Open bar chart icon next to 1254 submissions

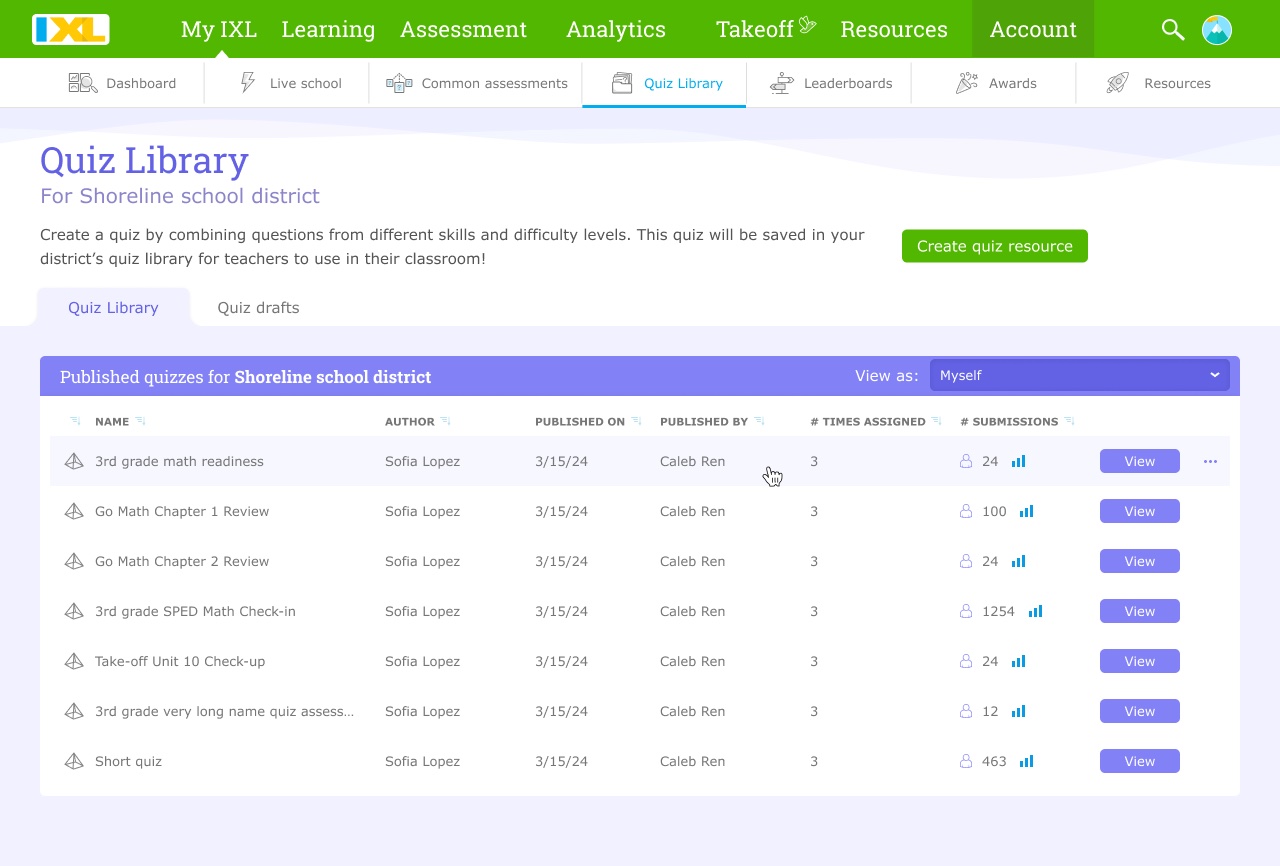click(1035, 611)
